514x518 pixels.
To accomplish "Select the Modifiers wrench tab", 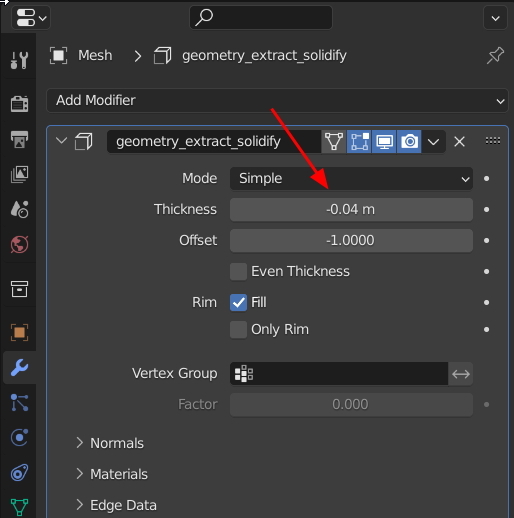I will click(19, 367).
